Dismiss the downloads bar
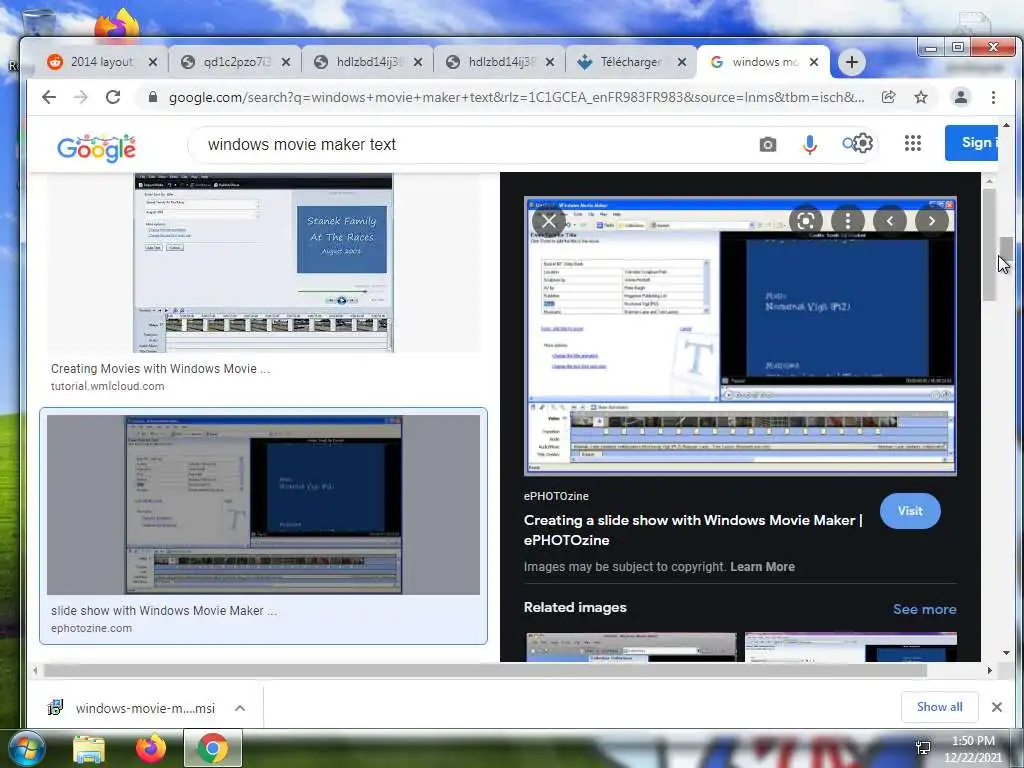 coord(997,707)
